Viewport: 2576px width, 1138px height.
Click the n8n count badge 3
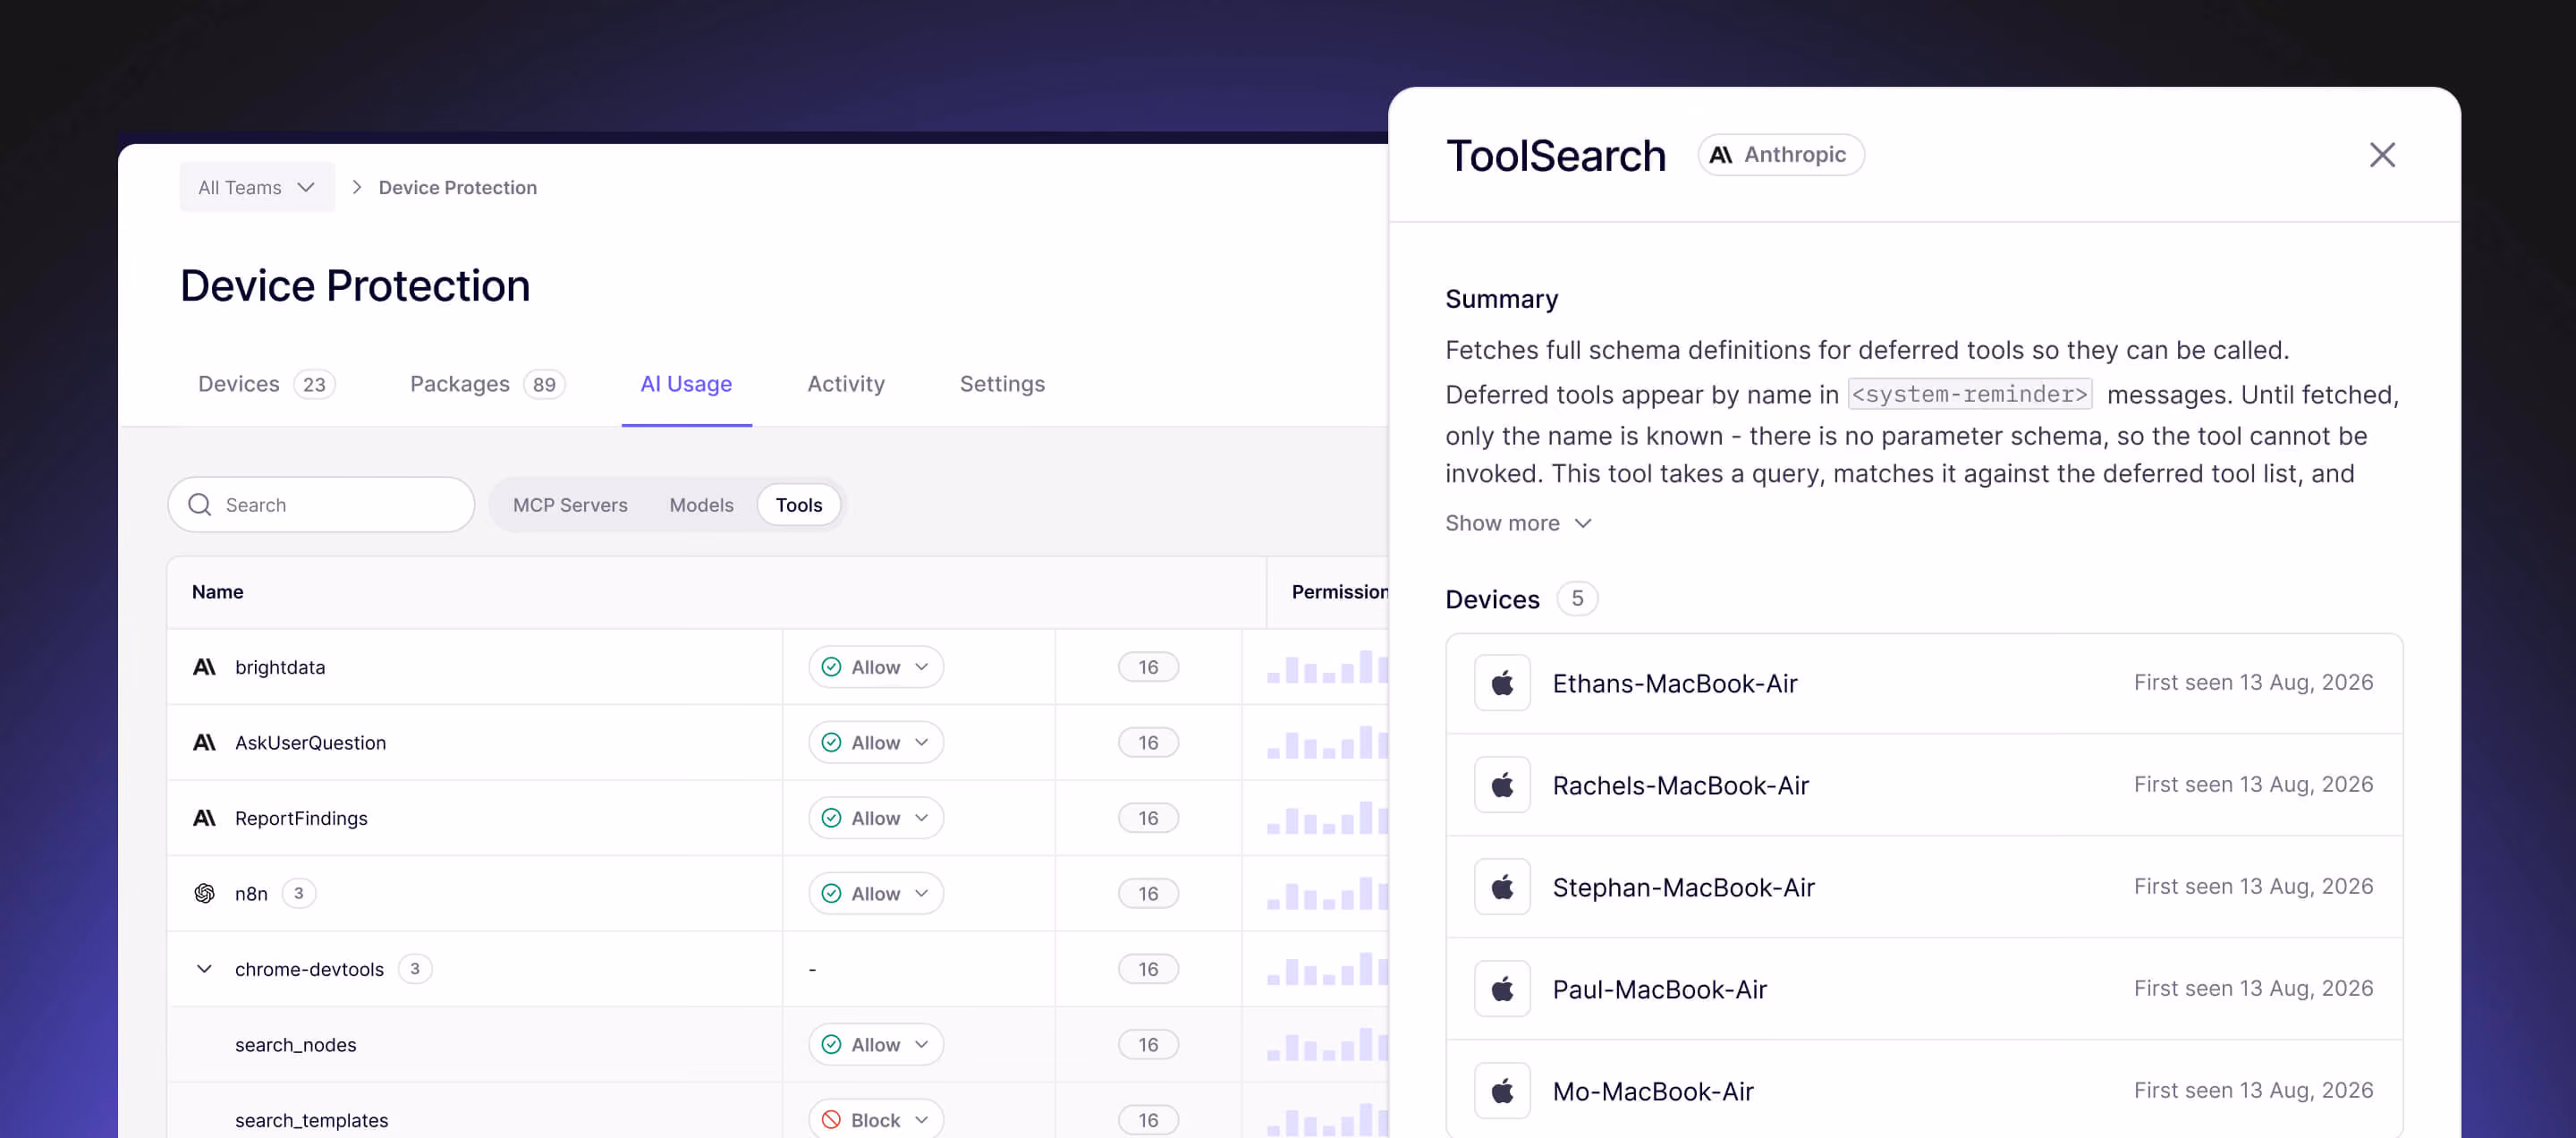tap(299, 893)
